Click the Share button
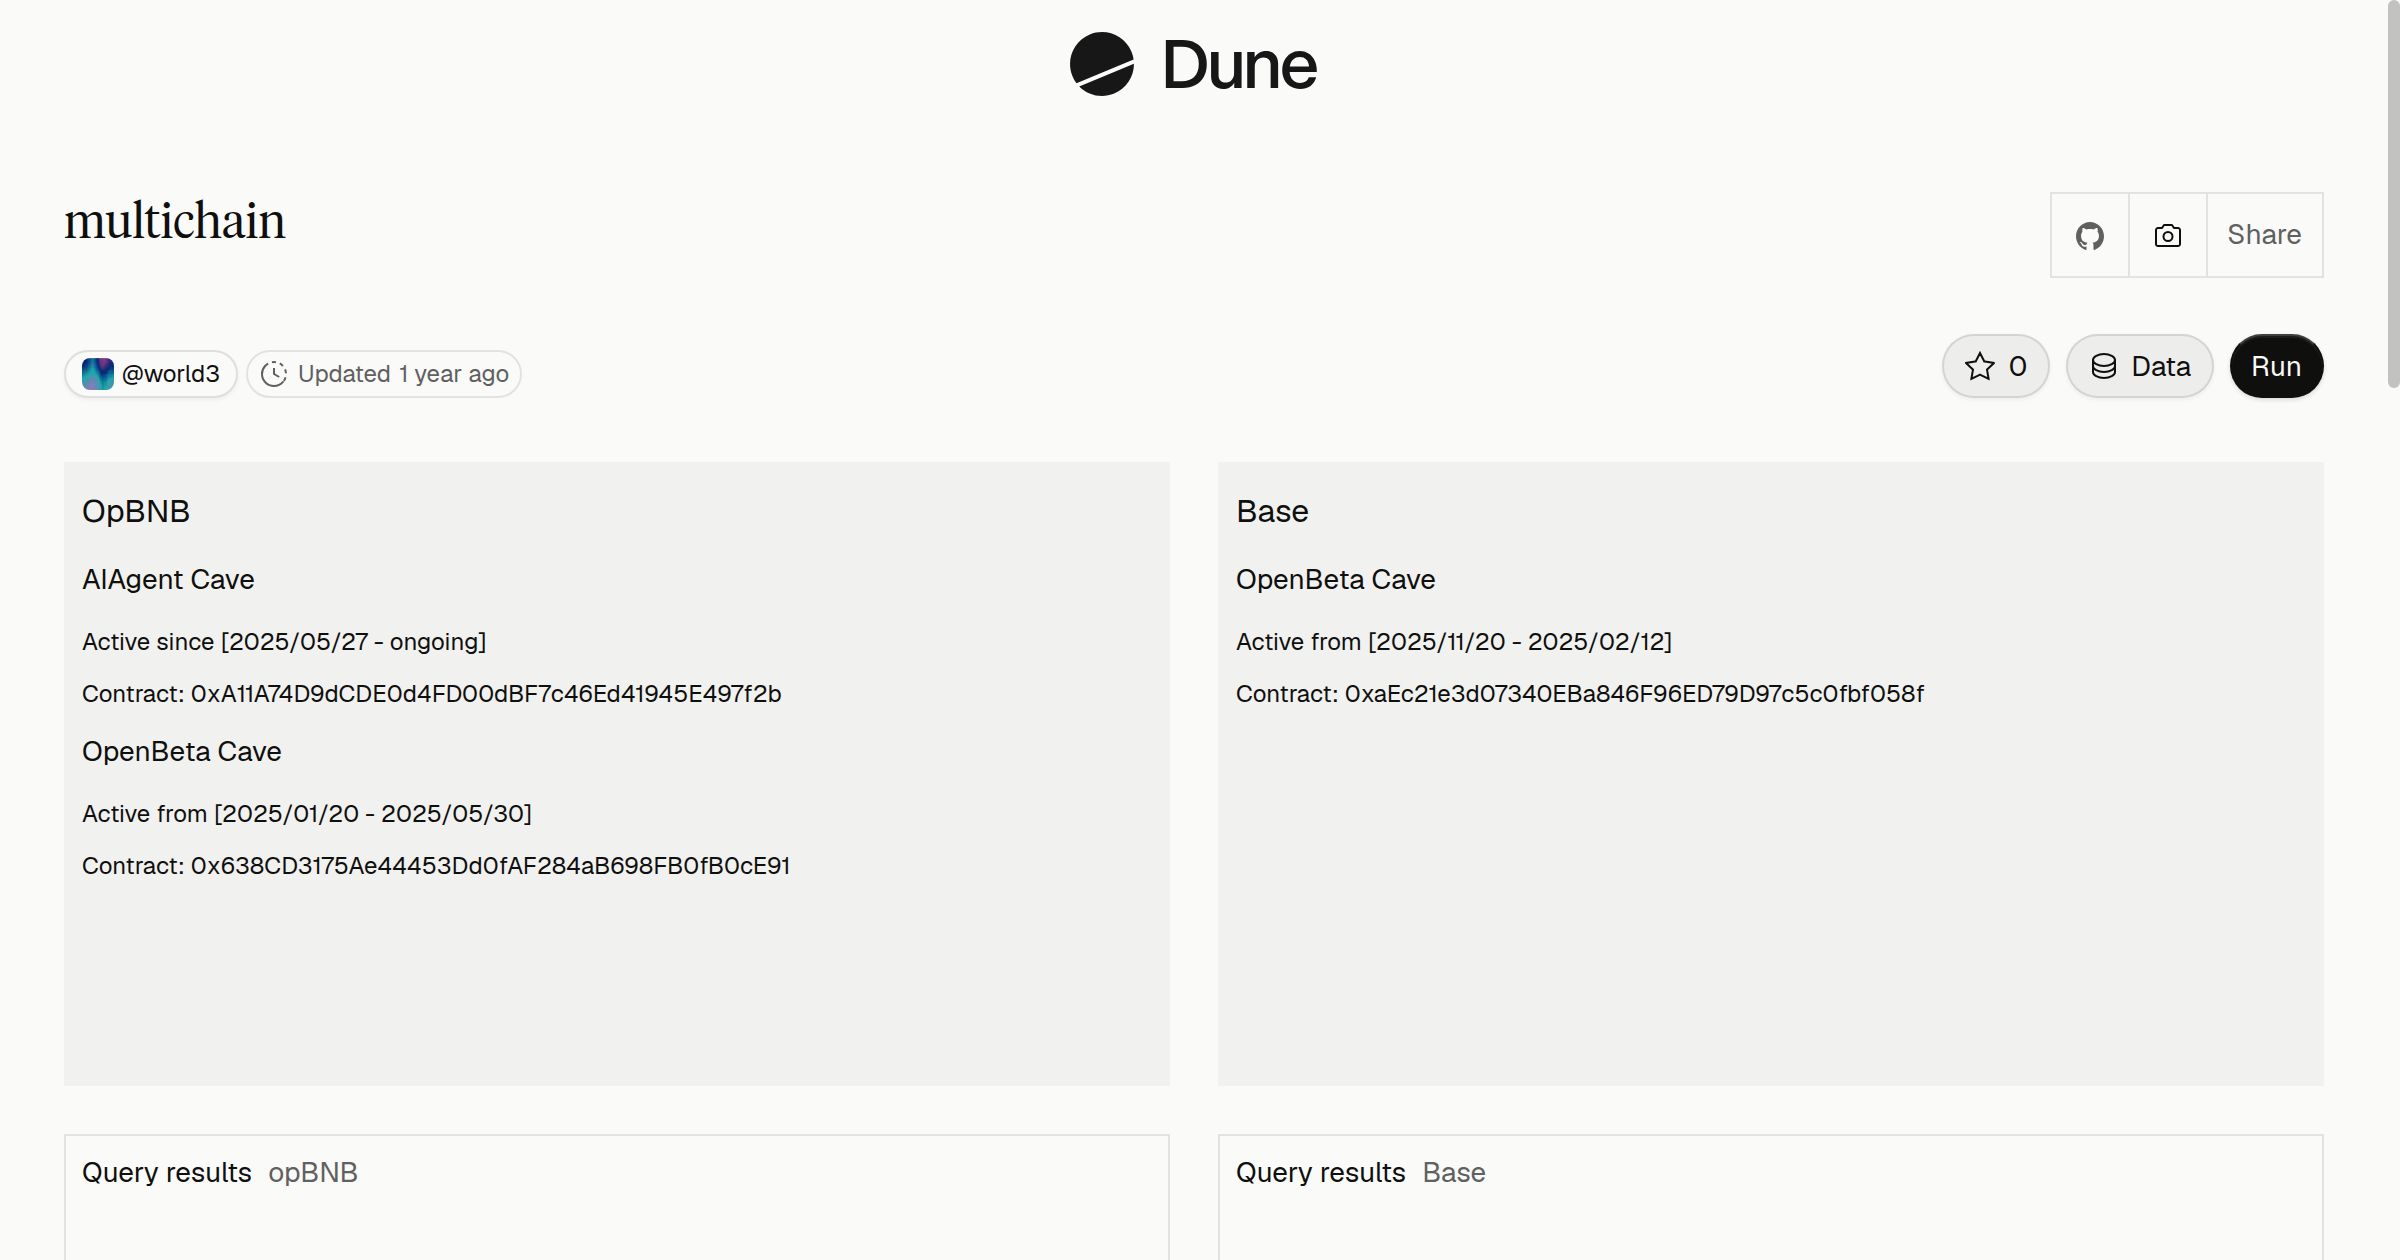 (2264, 235)
